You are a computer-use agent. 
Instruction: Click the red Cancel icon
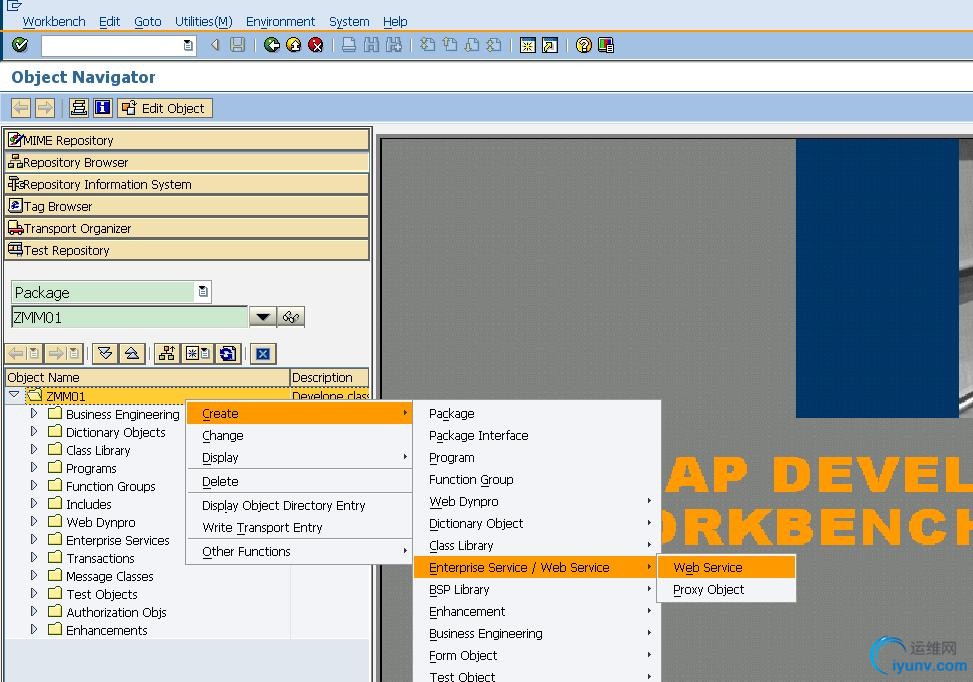(316, 45)
